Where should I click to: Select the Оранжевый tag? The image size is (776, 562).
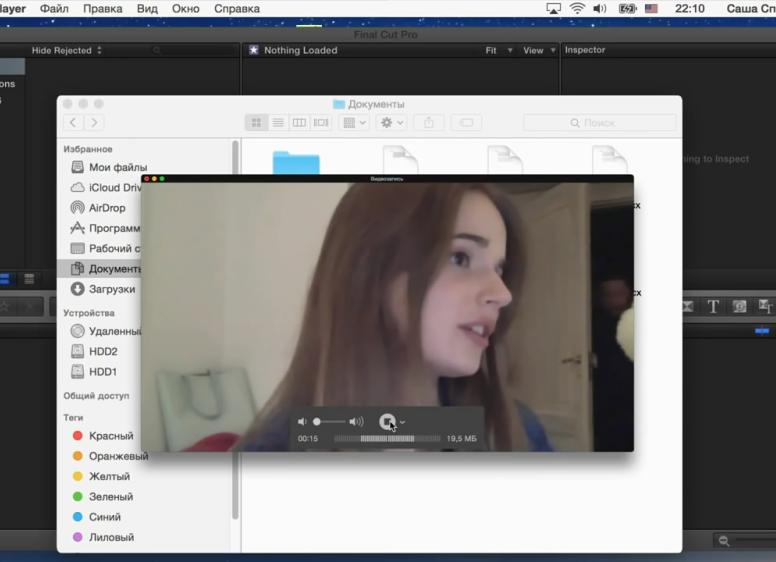pyautogui.click(x=110, y=456)
